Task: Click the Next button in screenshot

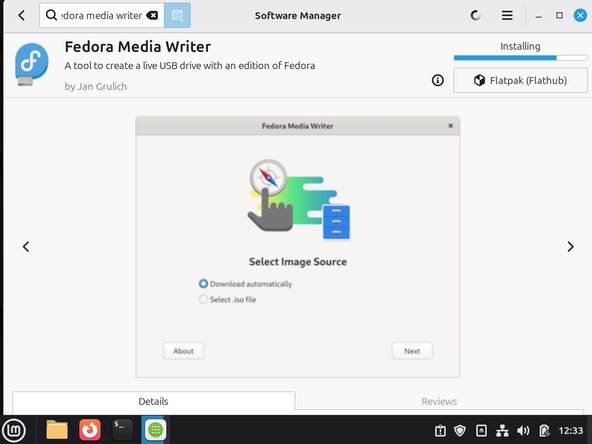Action: [x=412, y=351]
